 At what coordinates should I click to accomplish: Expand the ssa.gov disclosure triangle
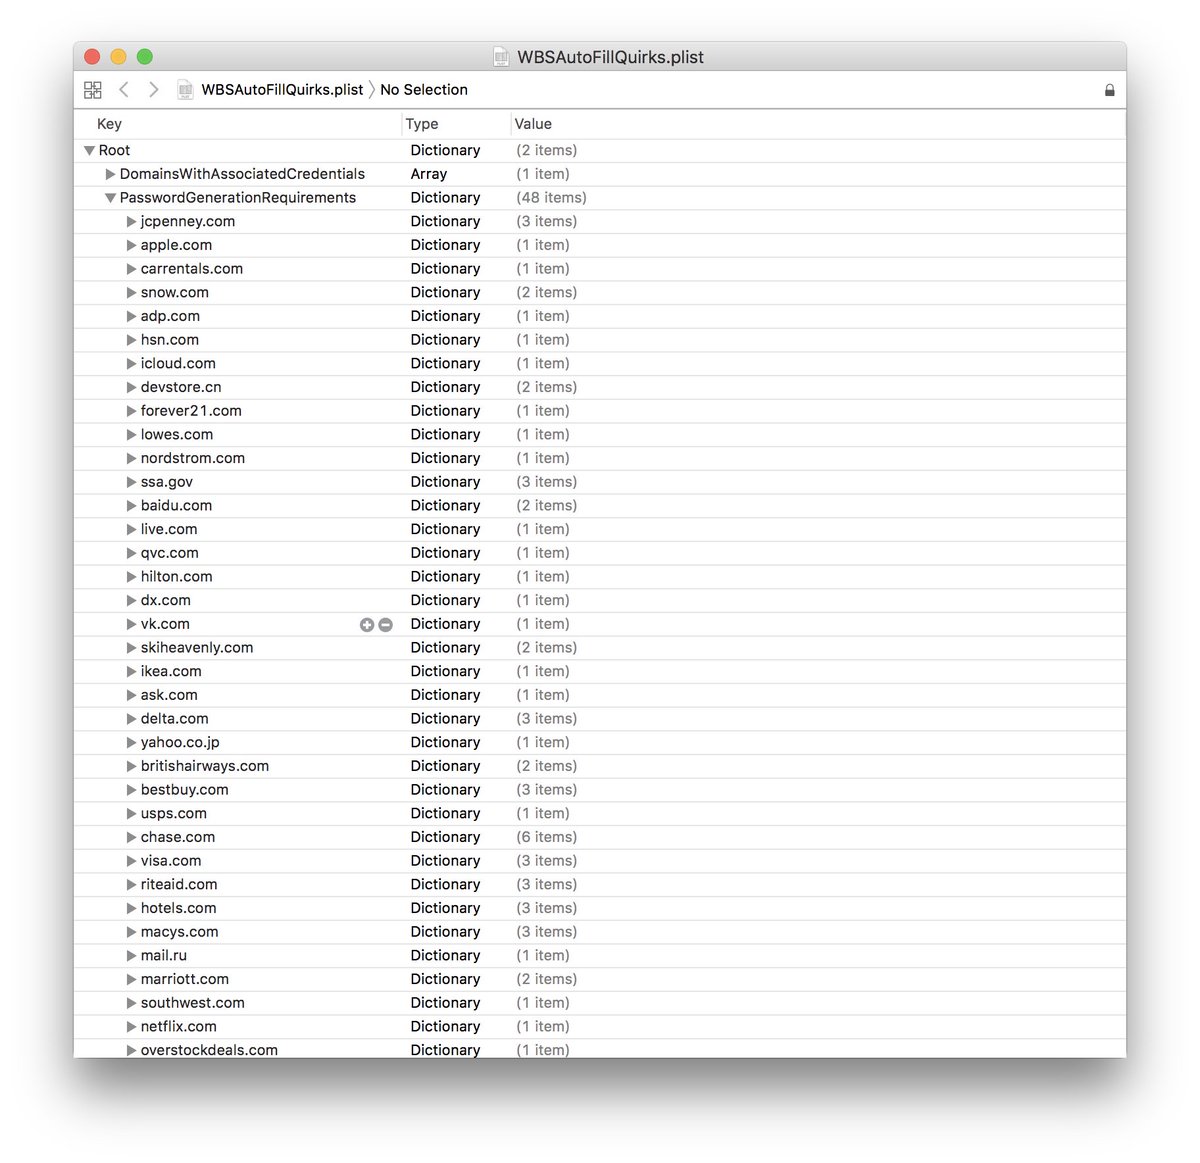(x=131, y=482)
